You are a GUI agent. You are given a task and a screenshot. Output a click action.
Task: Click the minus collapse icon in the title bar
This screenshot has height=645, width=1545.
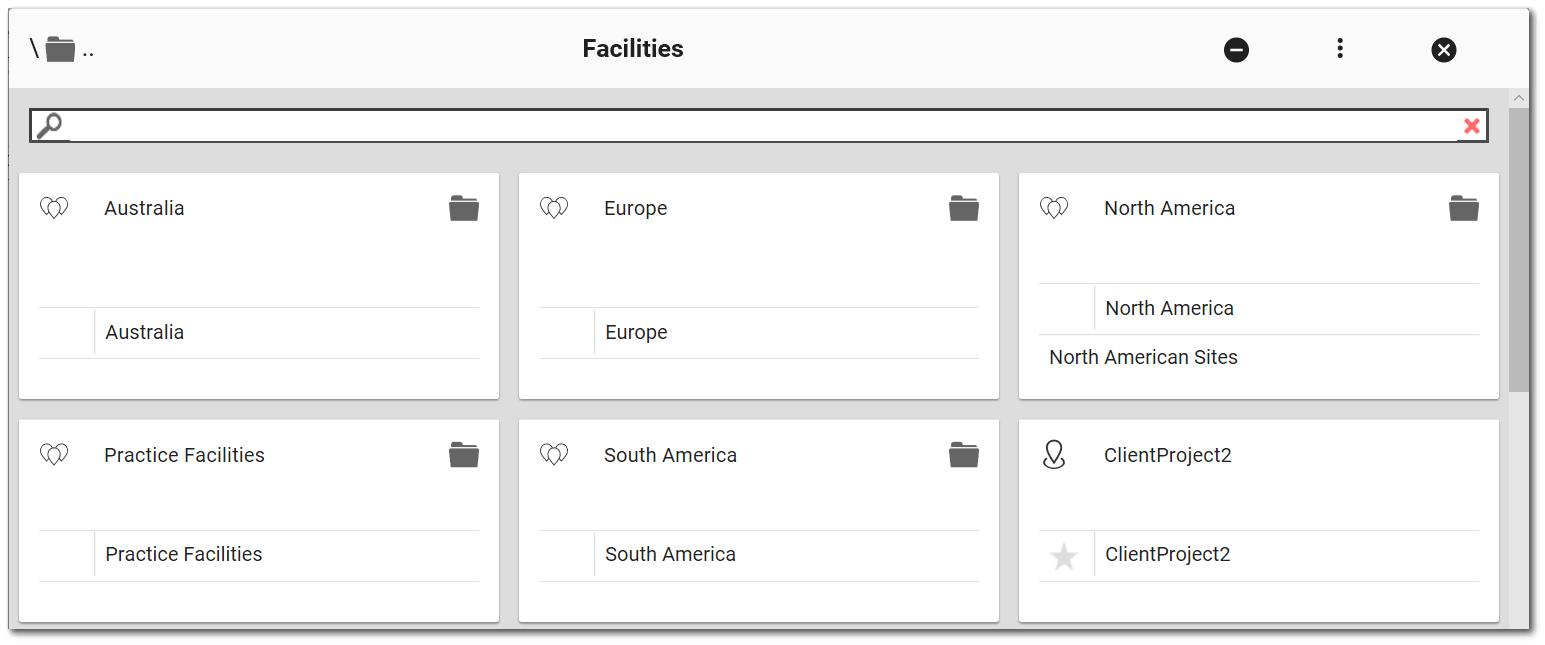pyautogui.click(x=1236, y=49)
